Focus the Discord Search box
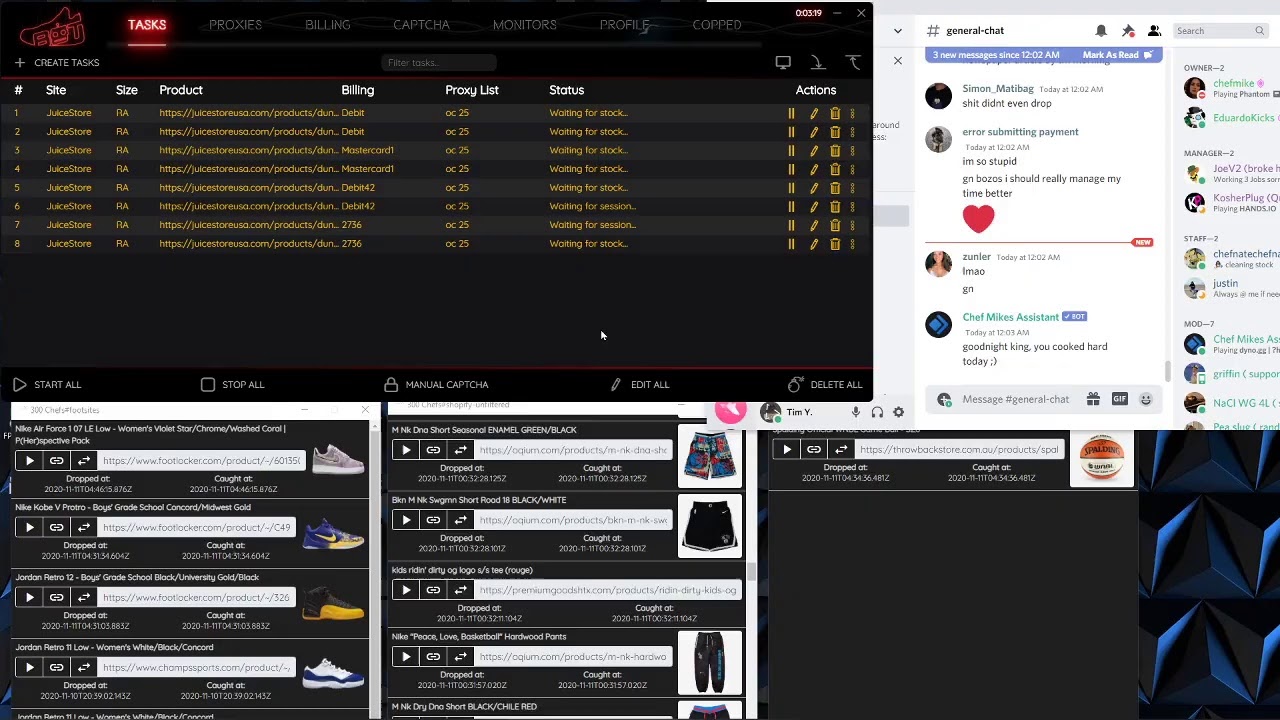 [x=1220, y=31]
